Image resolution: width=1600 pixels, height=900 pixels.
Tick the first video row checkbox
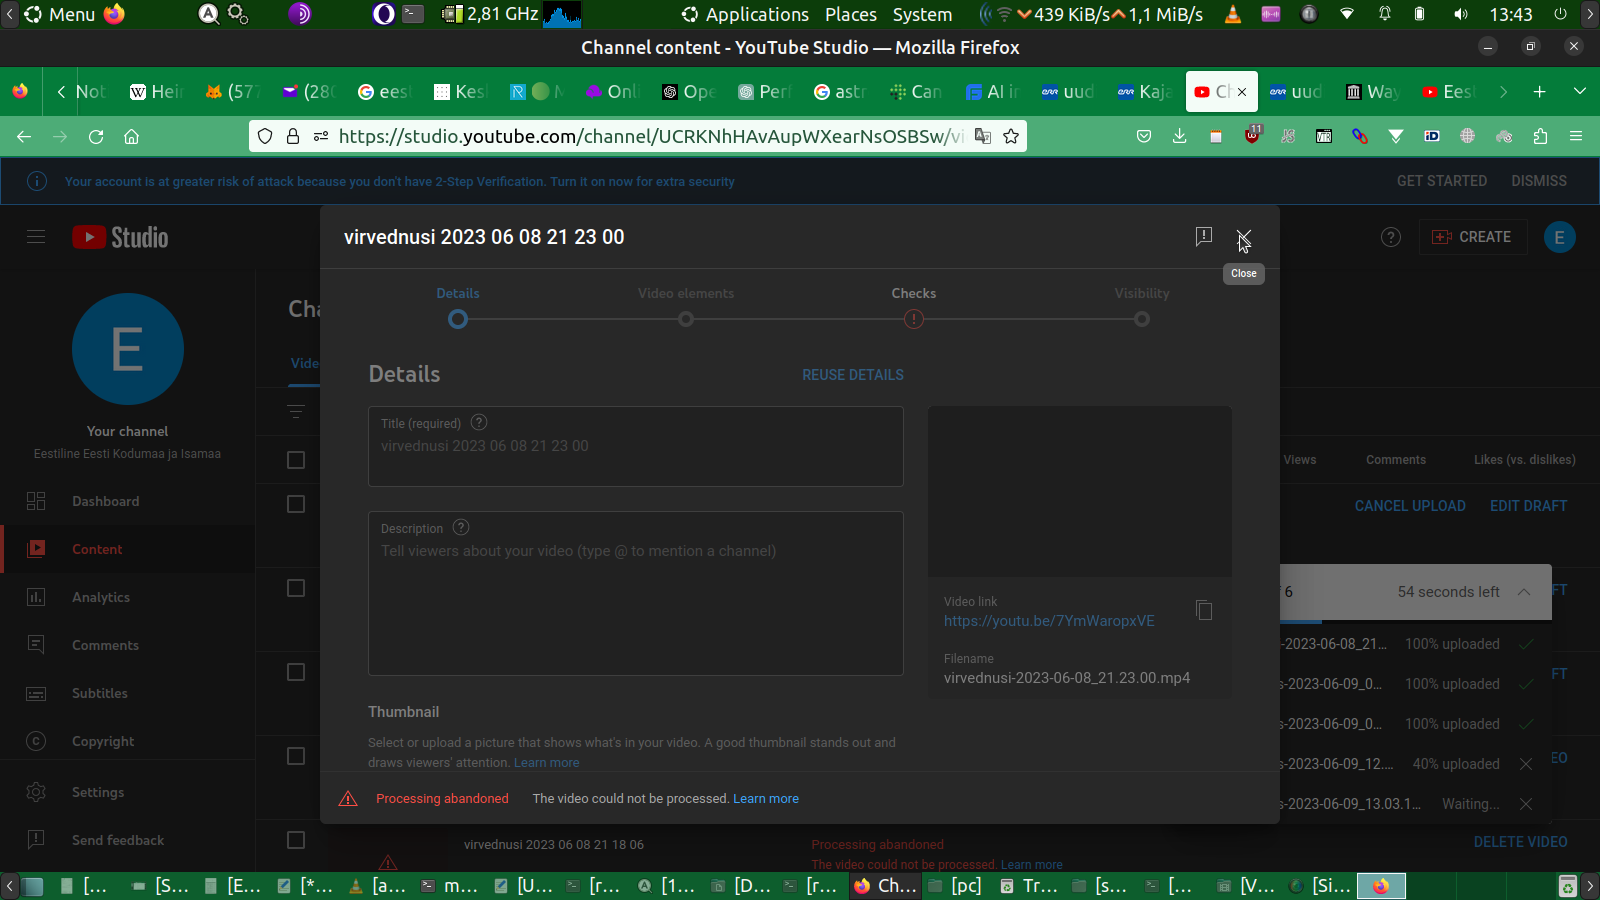(296, 504)
